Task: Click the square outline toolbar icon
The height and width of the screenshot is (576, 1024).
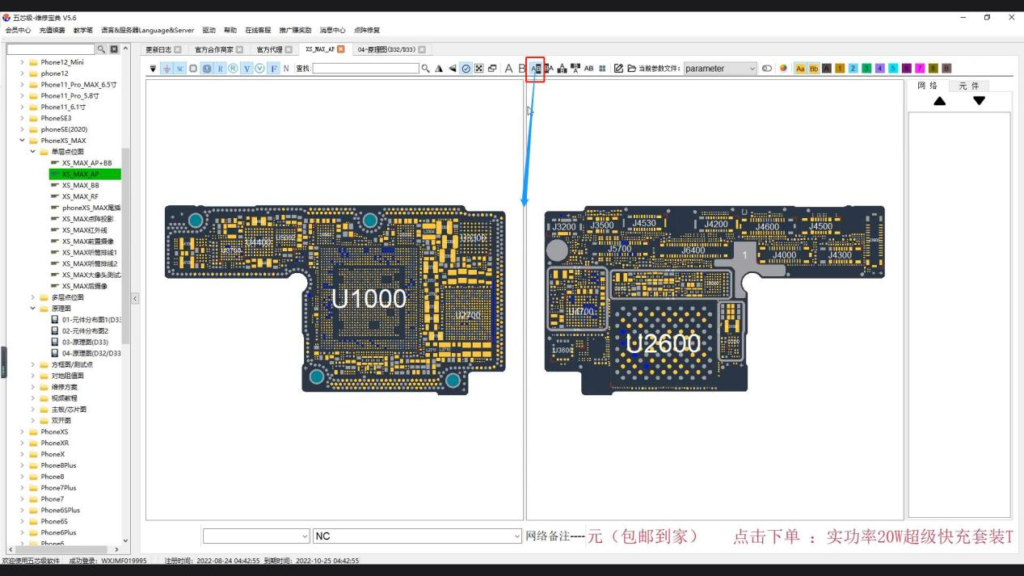Action: point(193,69)
